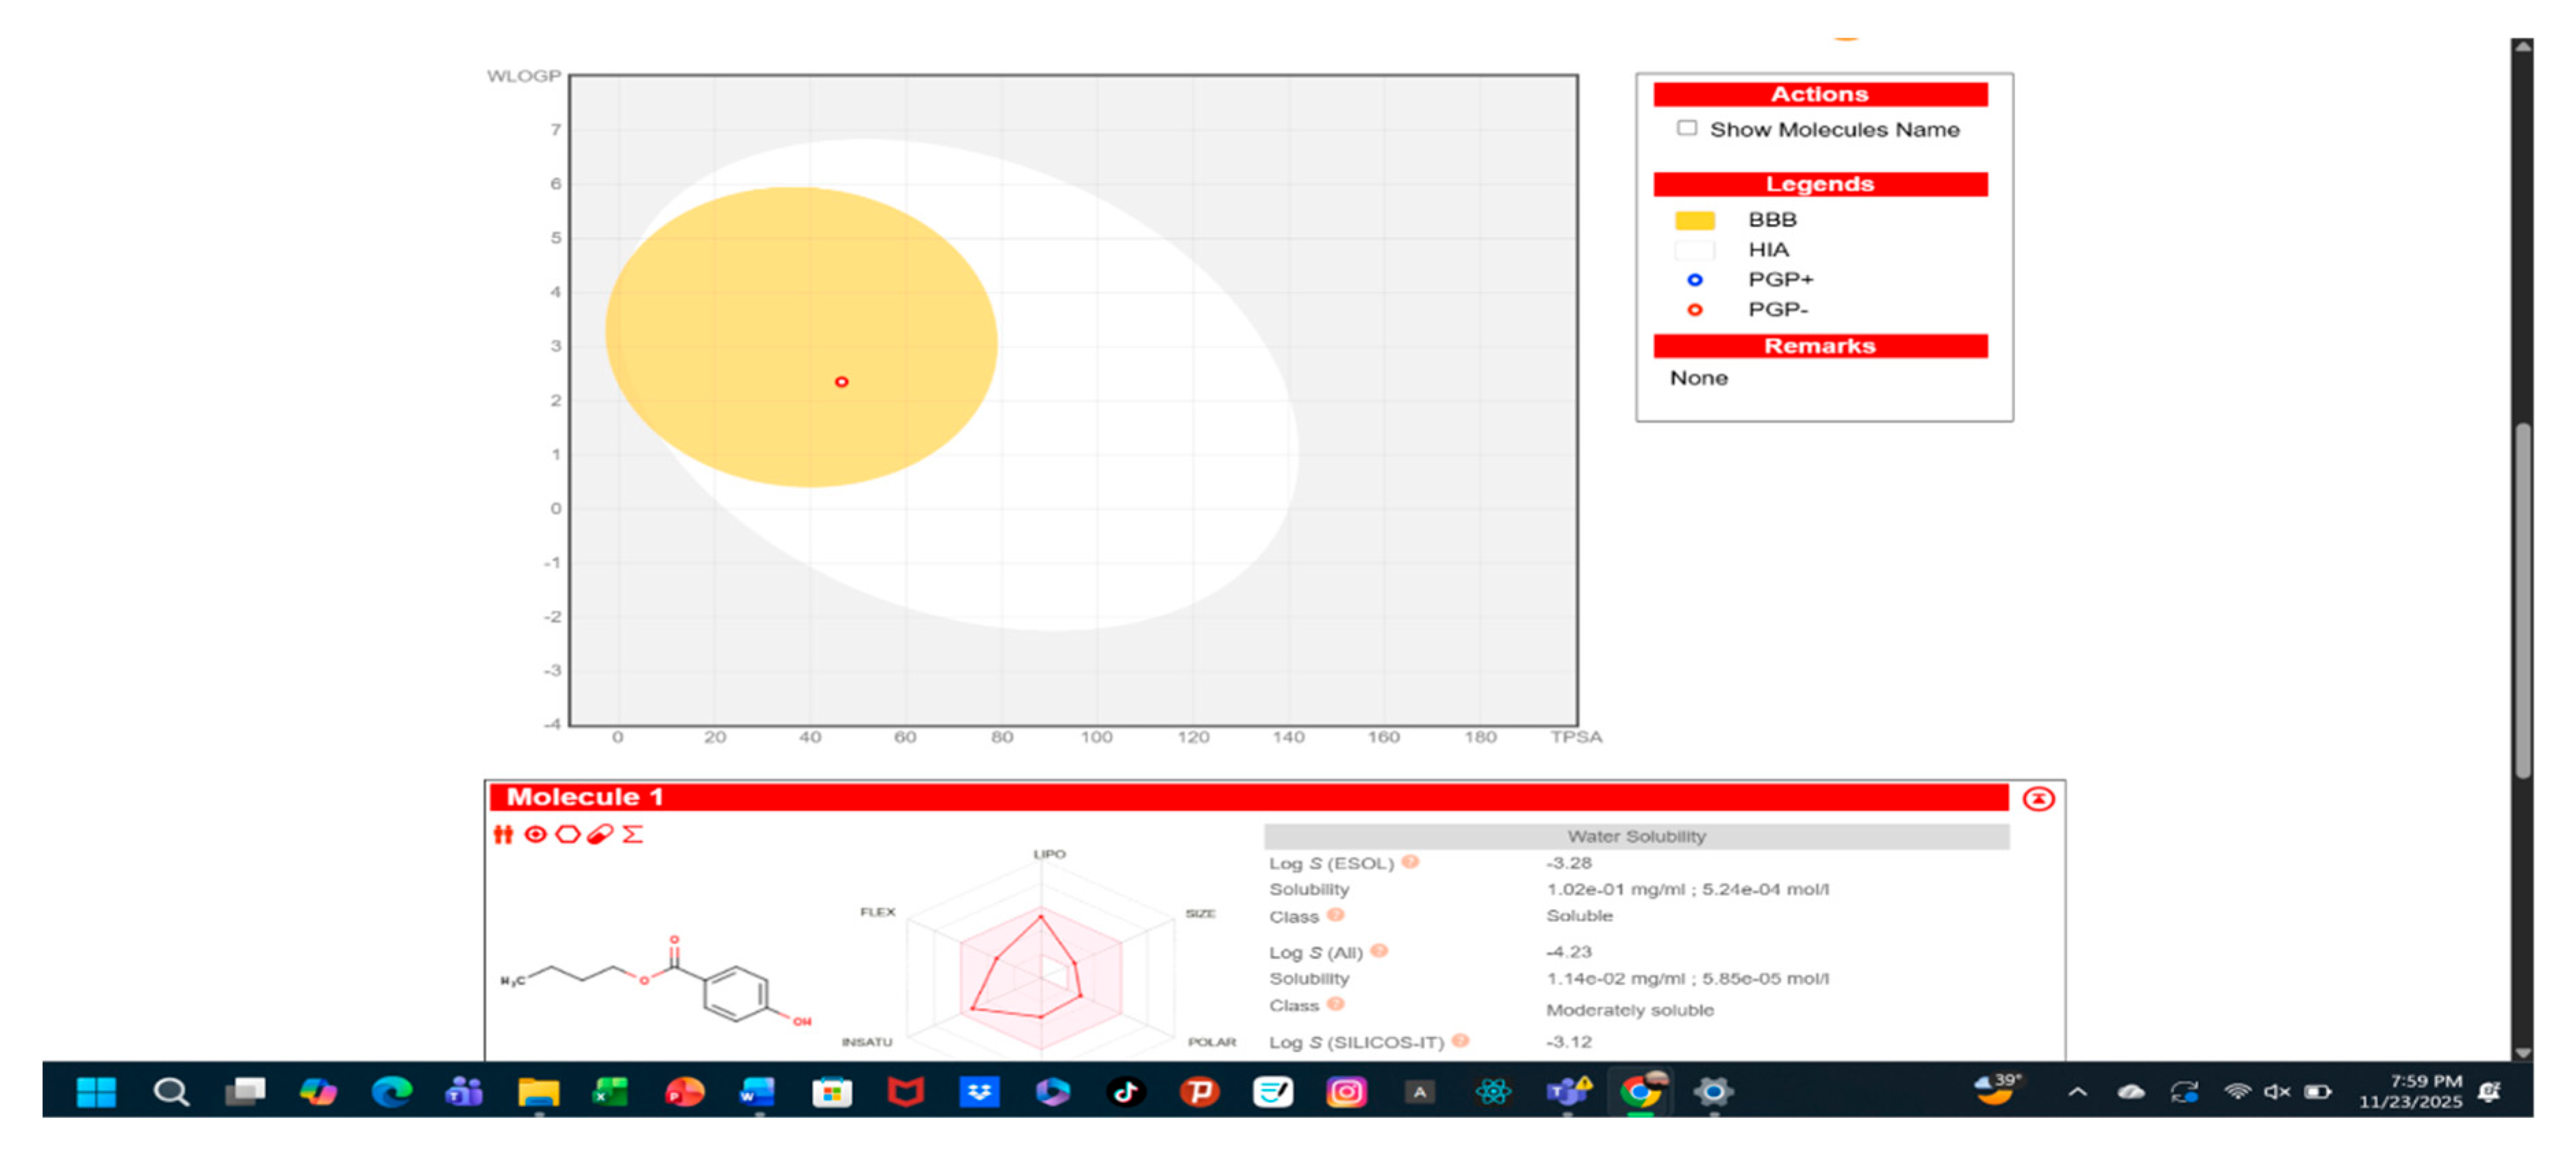
Task: Click the page scrollbar down arrow
Action: (x=2522, y=1051)
